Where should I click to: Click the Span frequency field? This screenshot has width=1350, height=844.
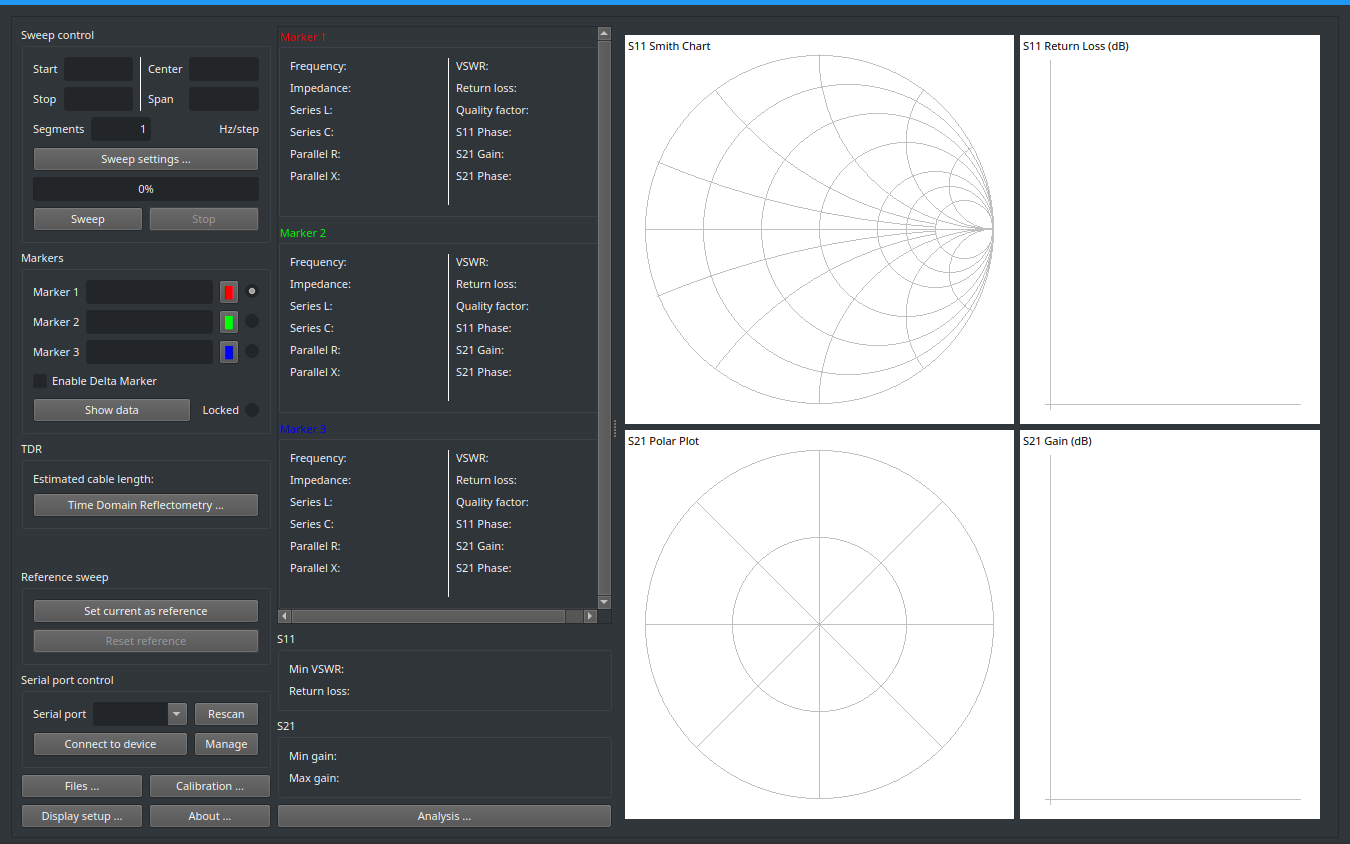click(224, 99)
